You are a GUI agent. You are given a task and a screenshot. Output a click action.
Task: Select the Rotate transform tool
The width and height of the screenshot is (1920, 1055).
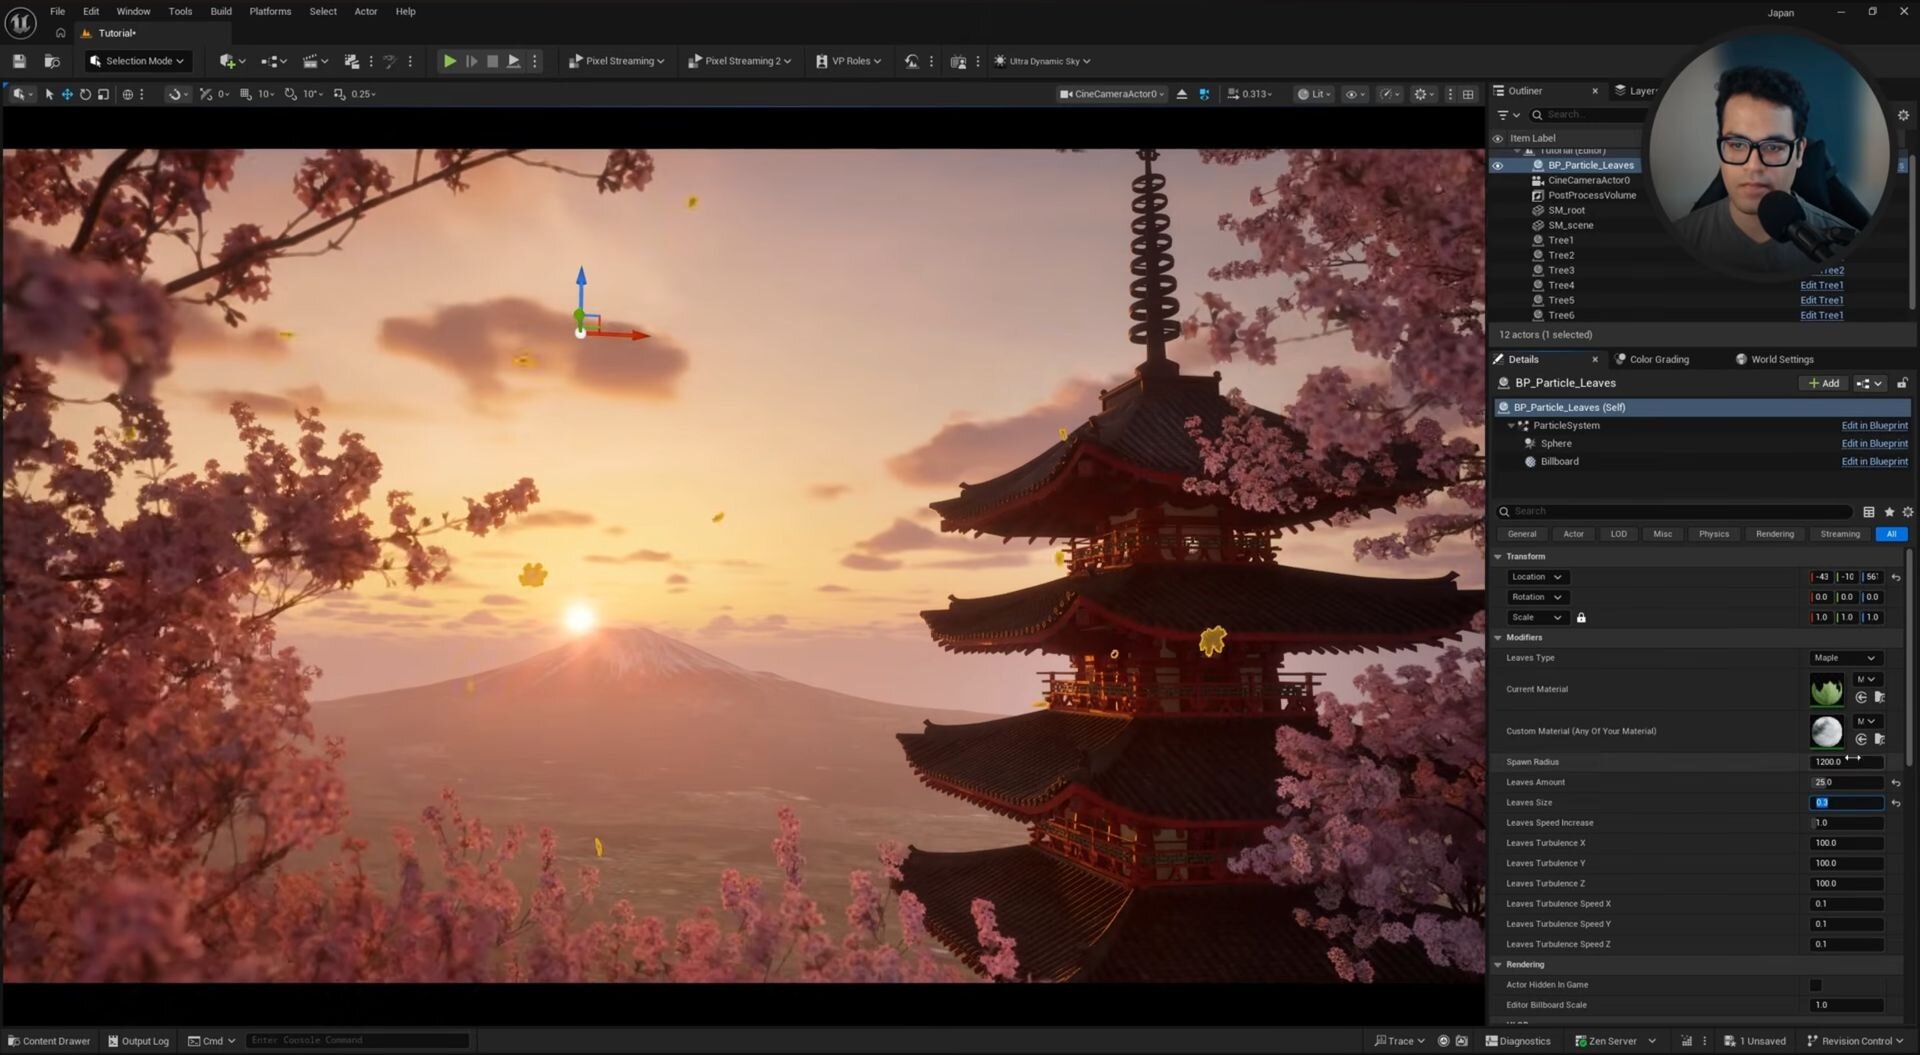85,94
